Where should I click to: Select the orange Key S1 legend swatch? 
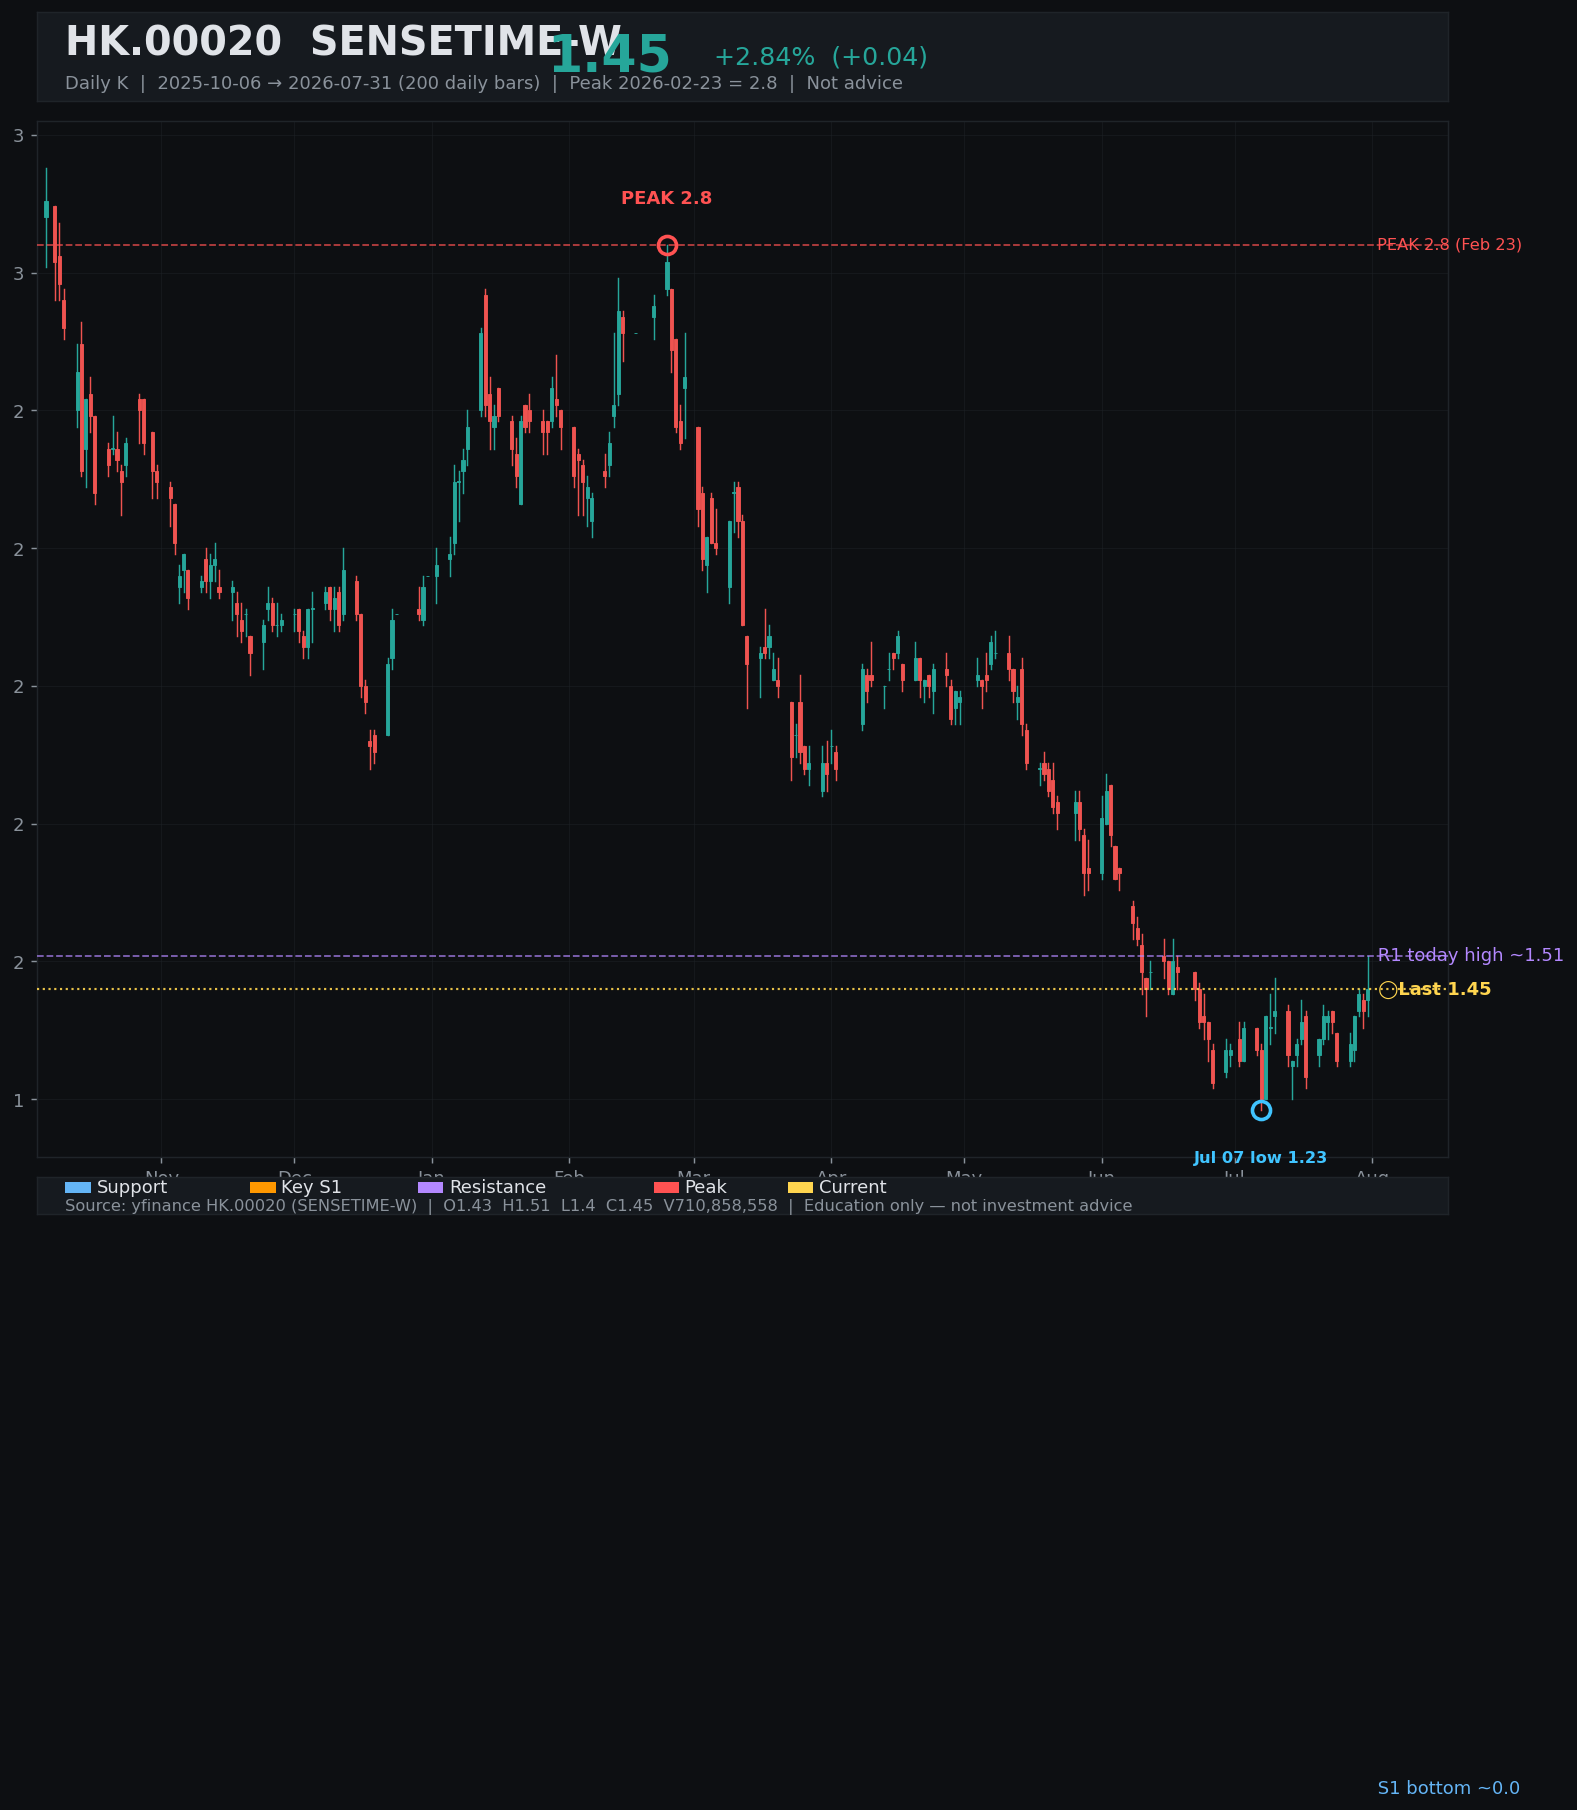coord(262,1187)
